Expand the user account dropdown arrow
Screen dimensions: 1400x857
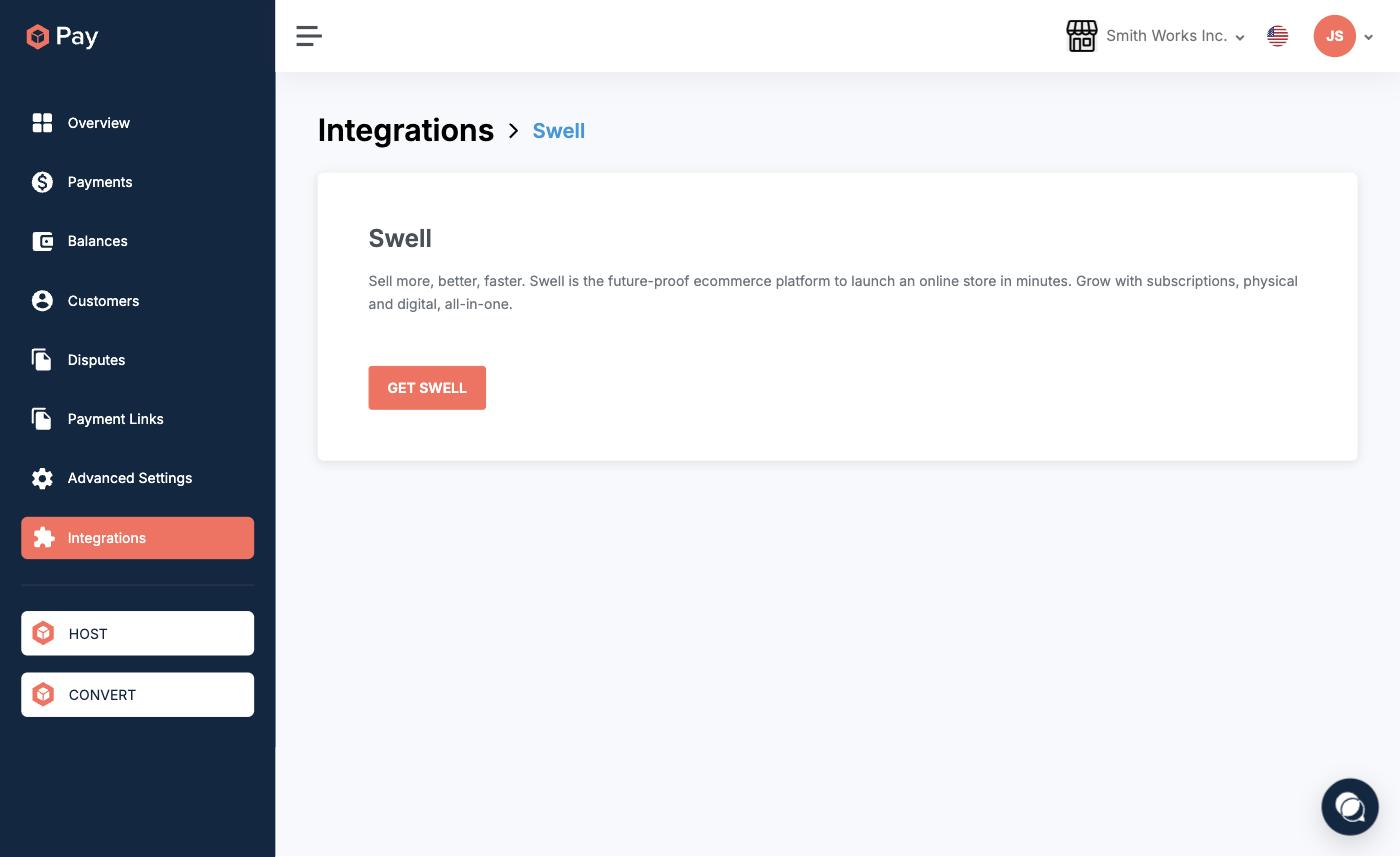pos(1369,37)
